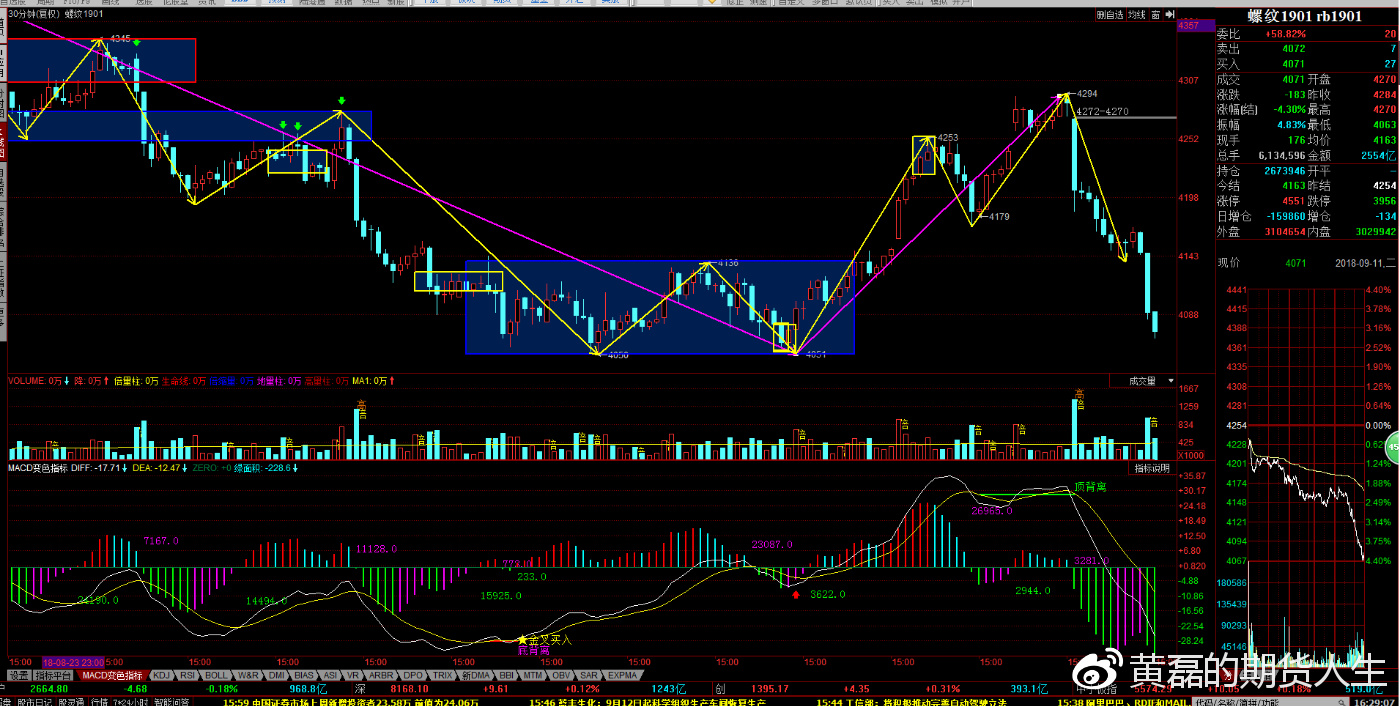The image size is (1400, 706).
Task: Click the arrow icon beside 窗 button
Action: [1168, 15]
